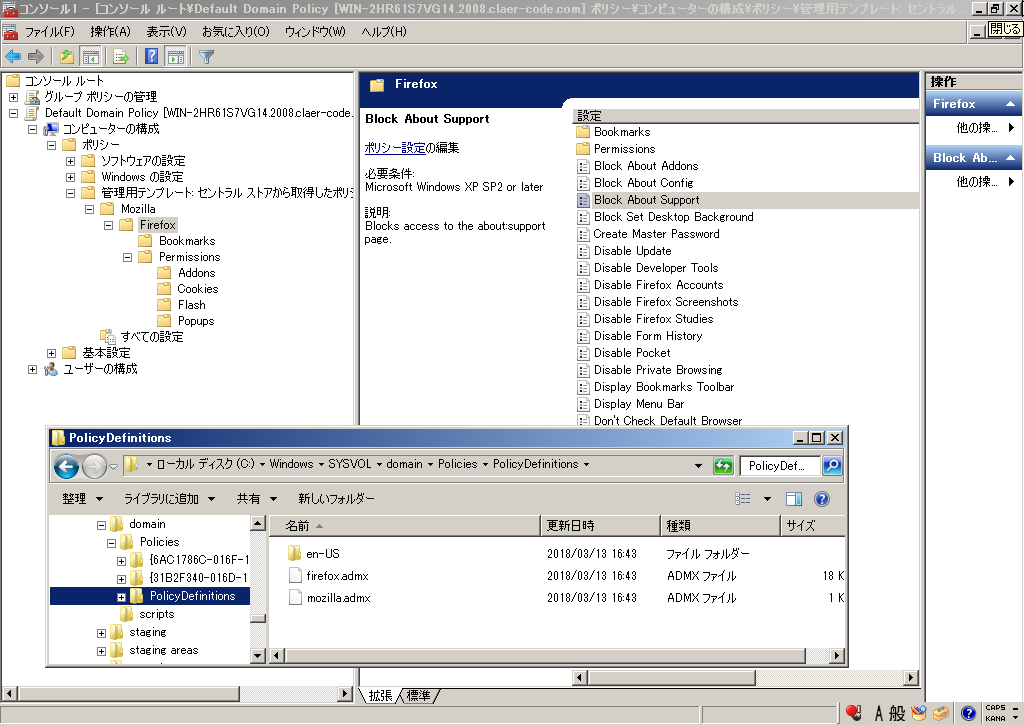The height and width of the screenshot is (725, 1024).
Task: Click the IME input mode A icon
Action: coord(879,713)
